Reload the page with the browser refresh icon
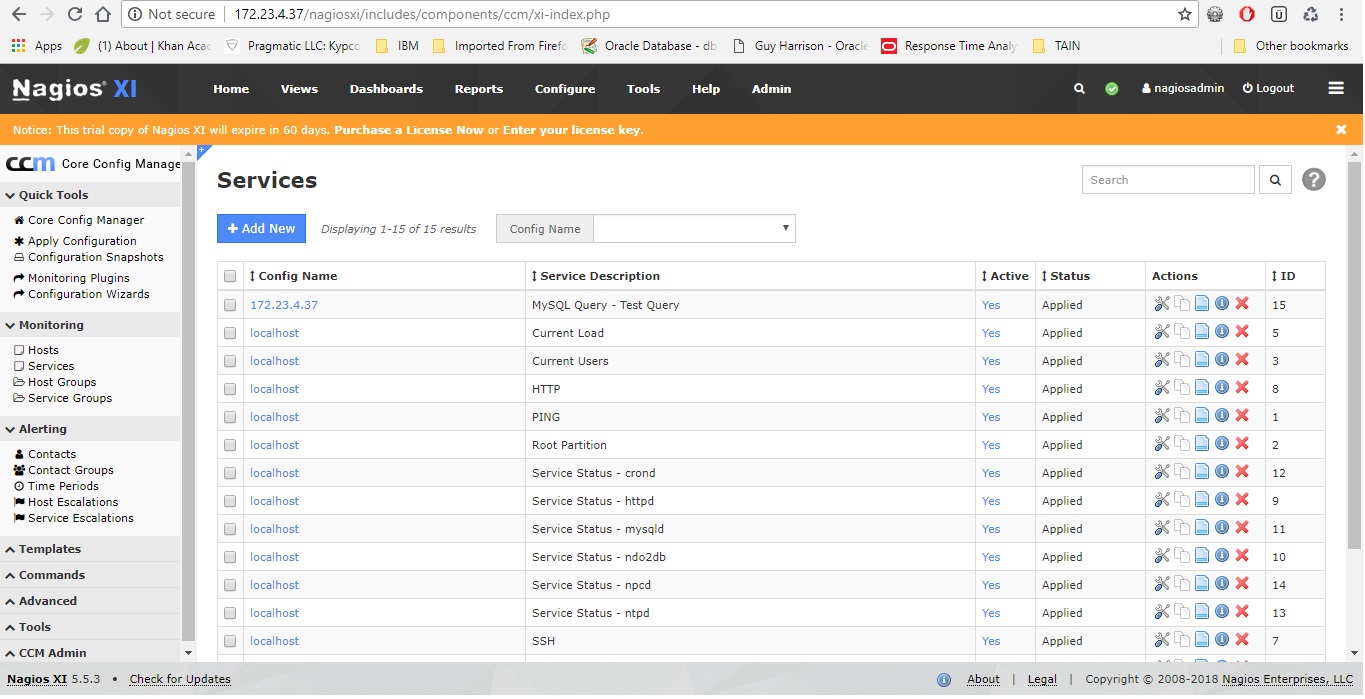Screen dimensions: 1365x699 (75, 14)
